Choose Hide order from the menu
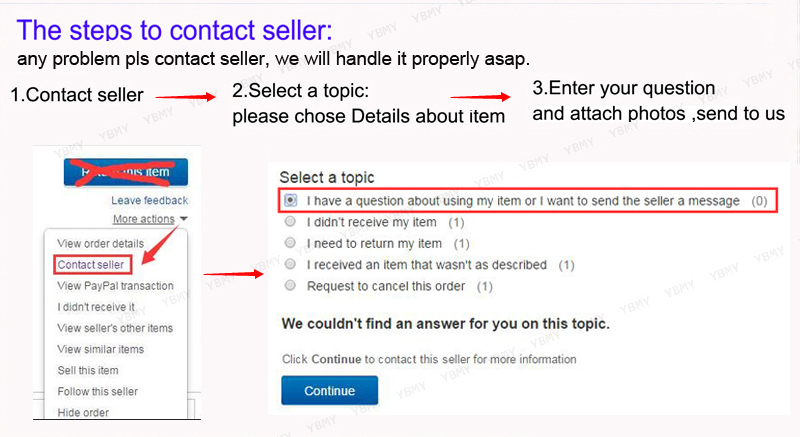The image size is (800, 437). 84,412
